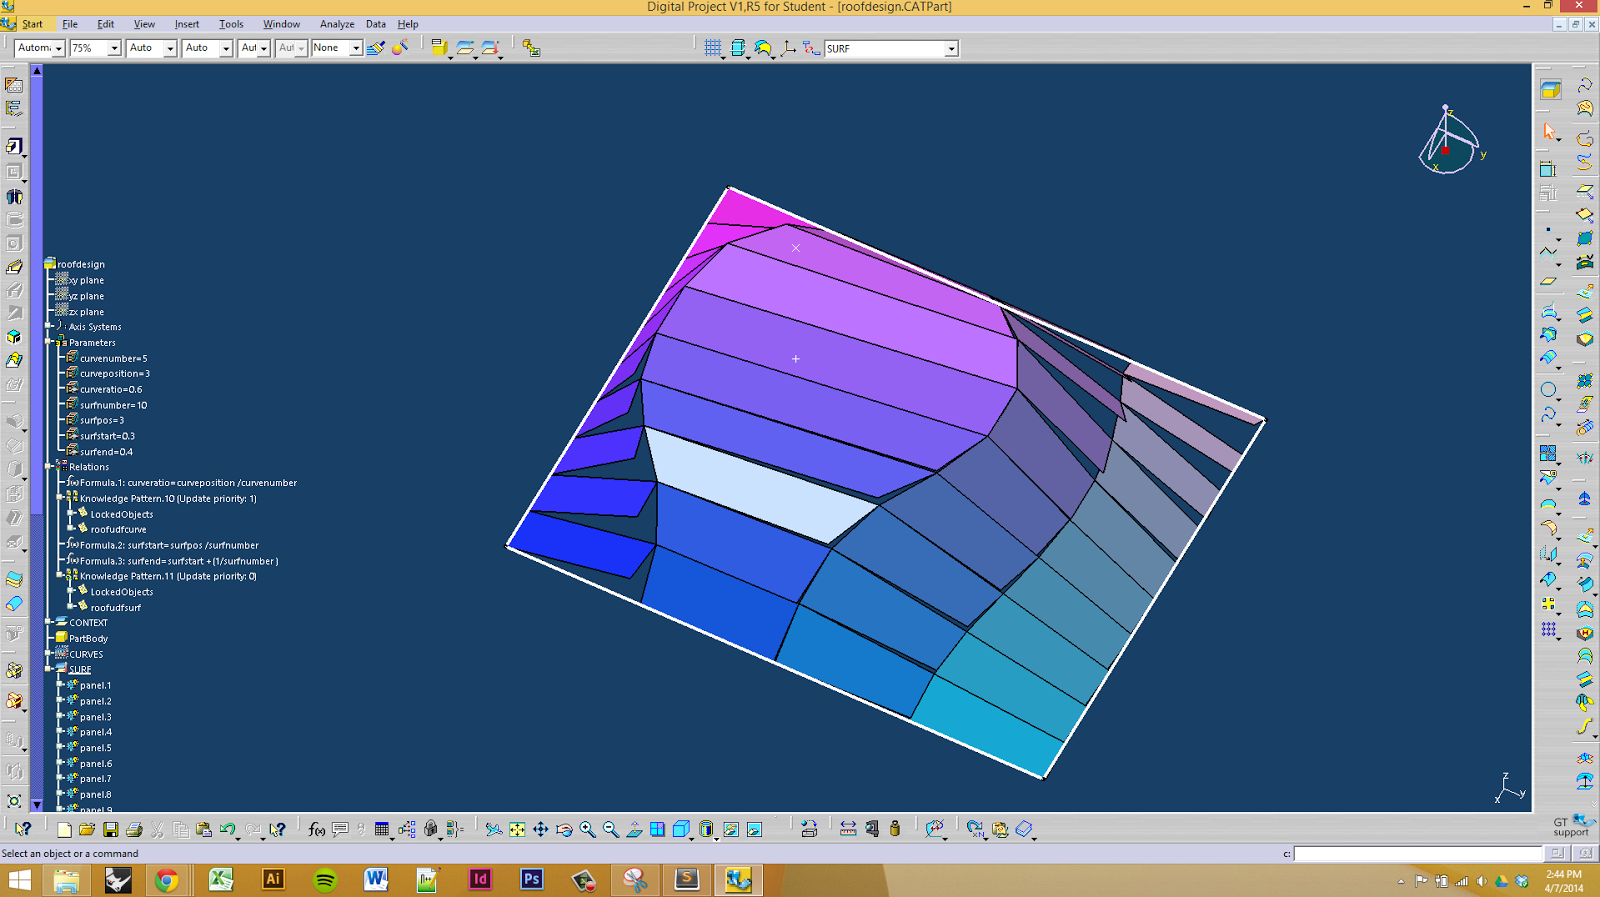
Task: Click the Open file folder icon
Action: (87, 829)
